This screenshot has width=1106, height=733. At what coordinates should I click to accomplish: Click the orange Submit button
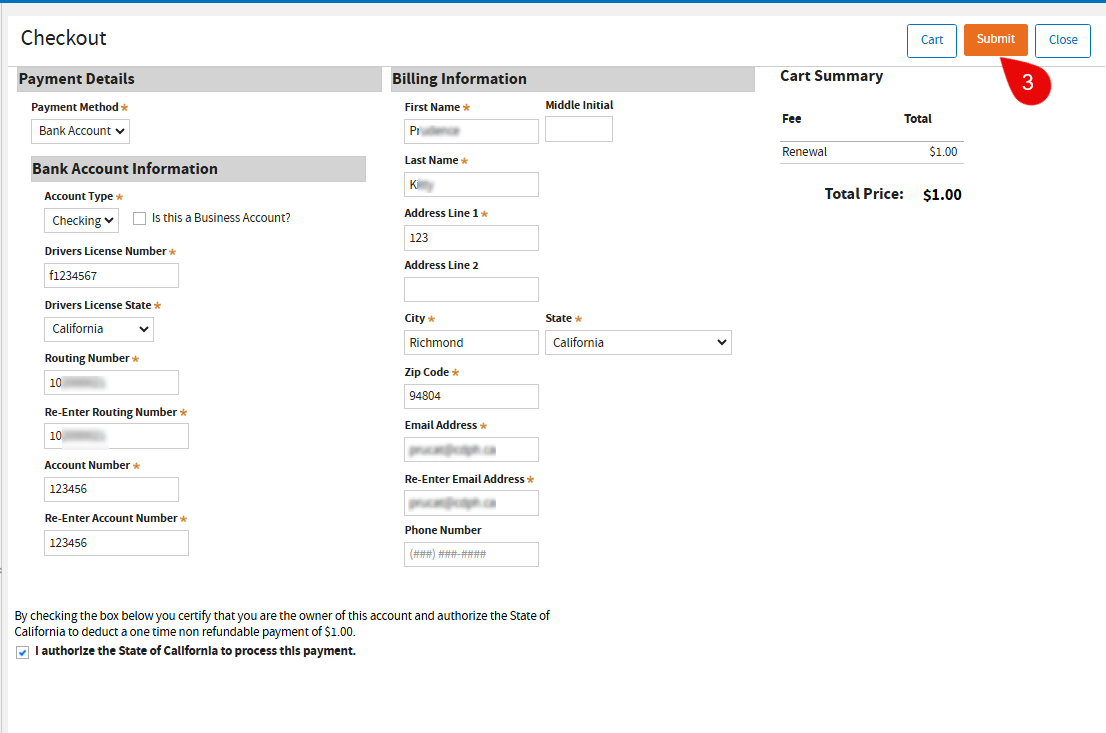pos(995,40)
